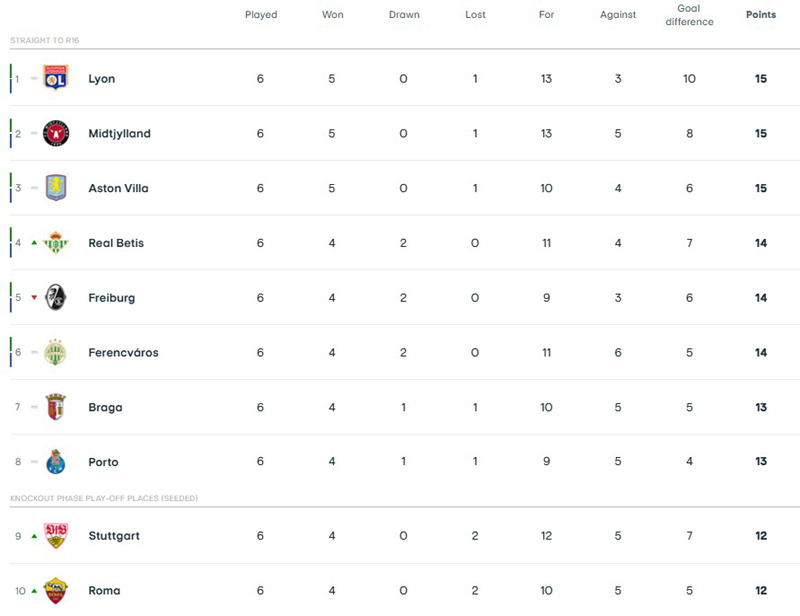Click the Played column header
This screenshot has height=616, width=800.
pyautogui.click(x=261, y=15)
